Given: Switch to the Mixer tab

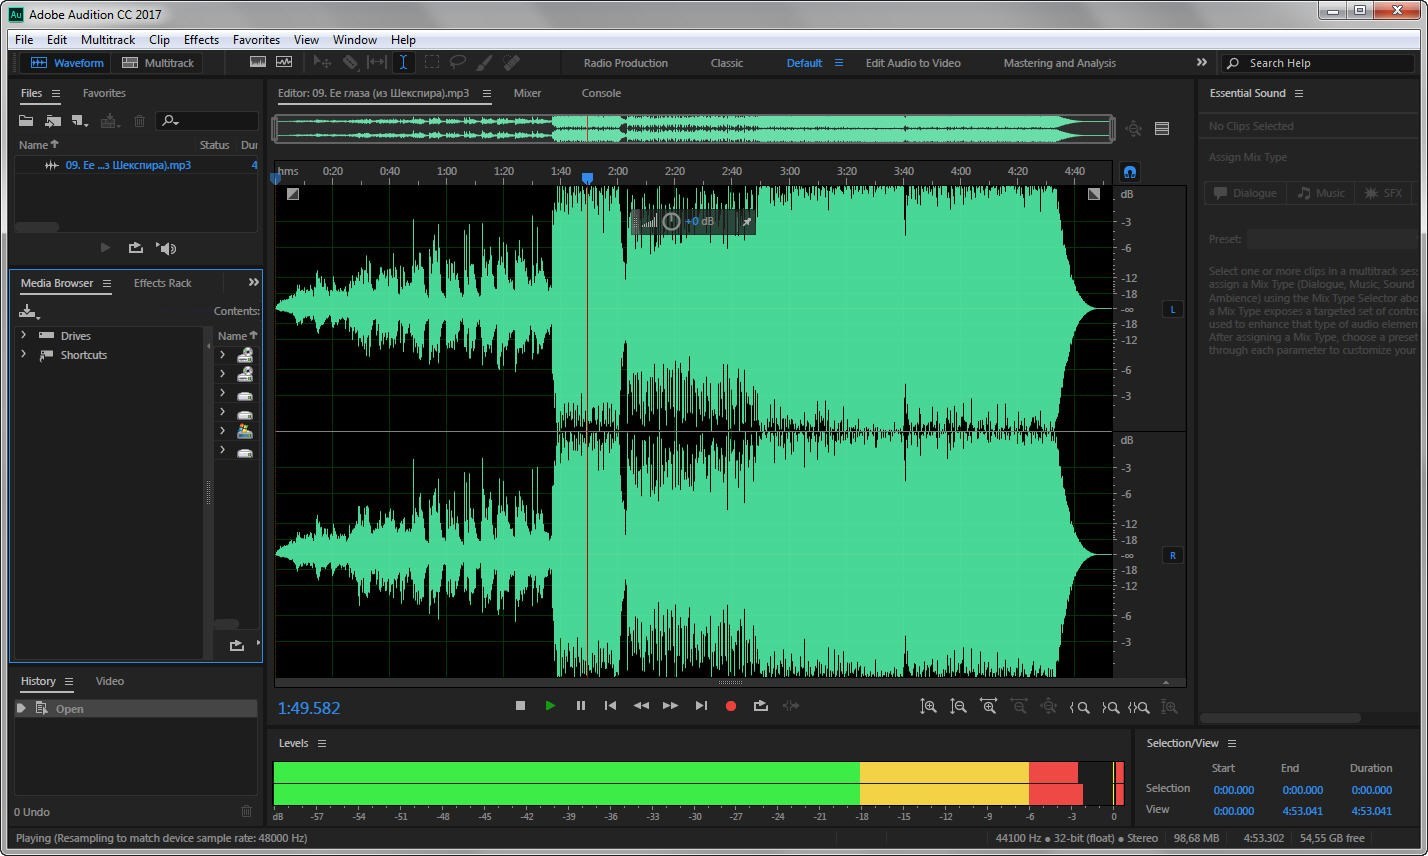Looking at the screenshot, I should click(x=527, y=93).
